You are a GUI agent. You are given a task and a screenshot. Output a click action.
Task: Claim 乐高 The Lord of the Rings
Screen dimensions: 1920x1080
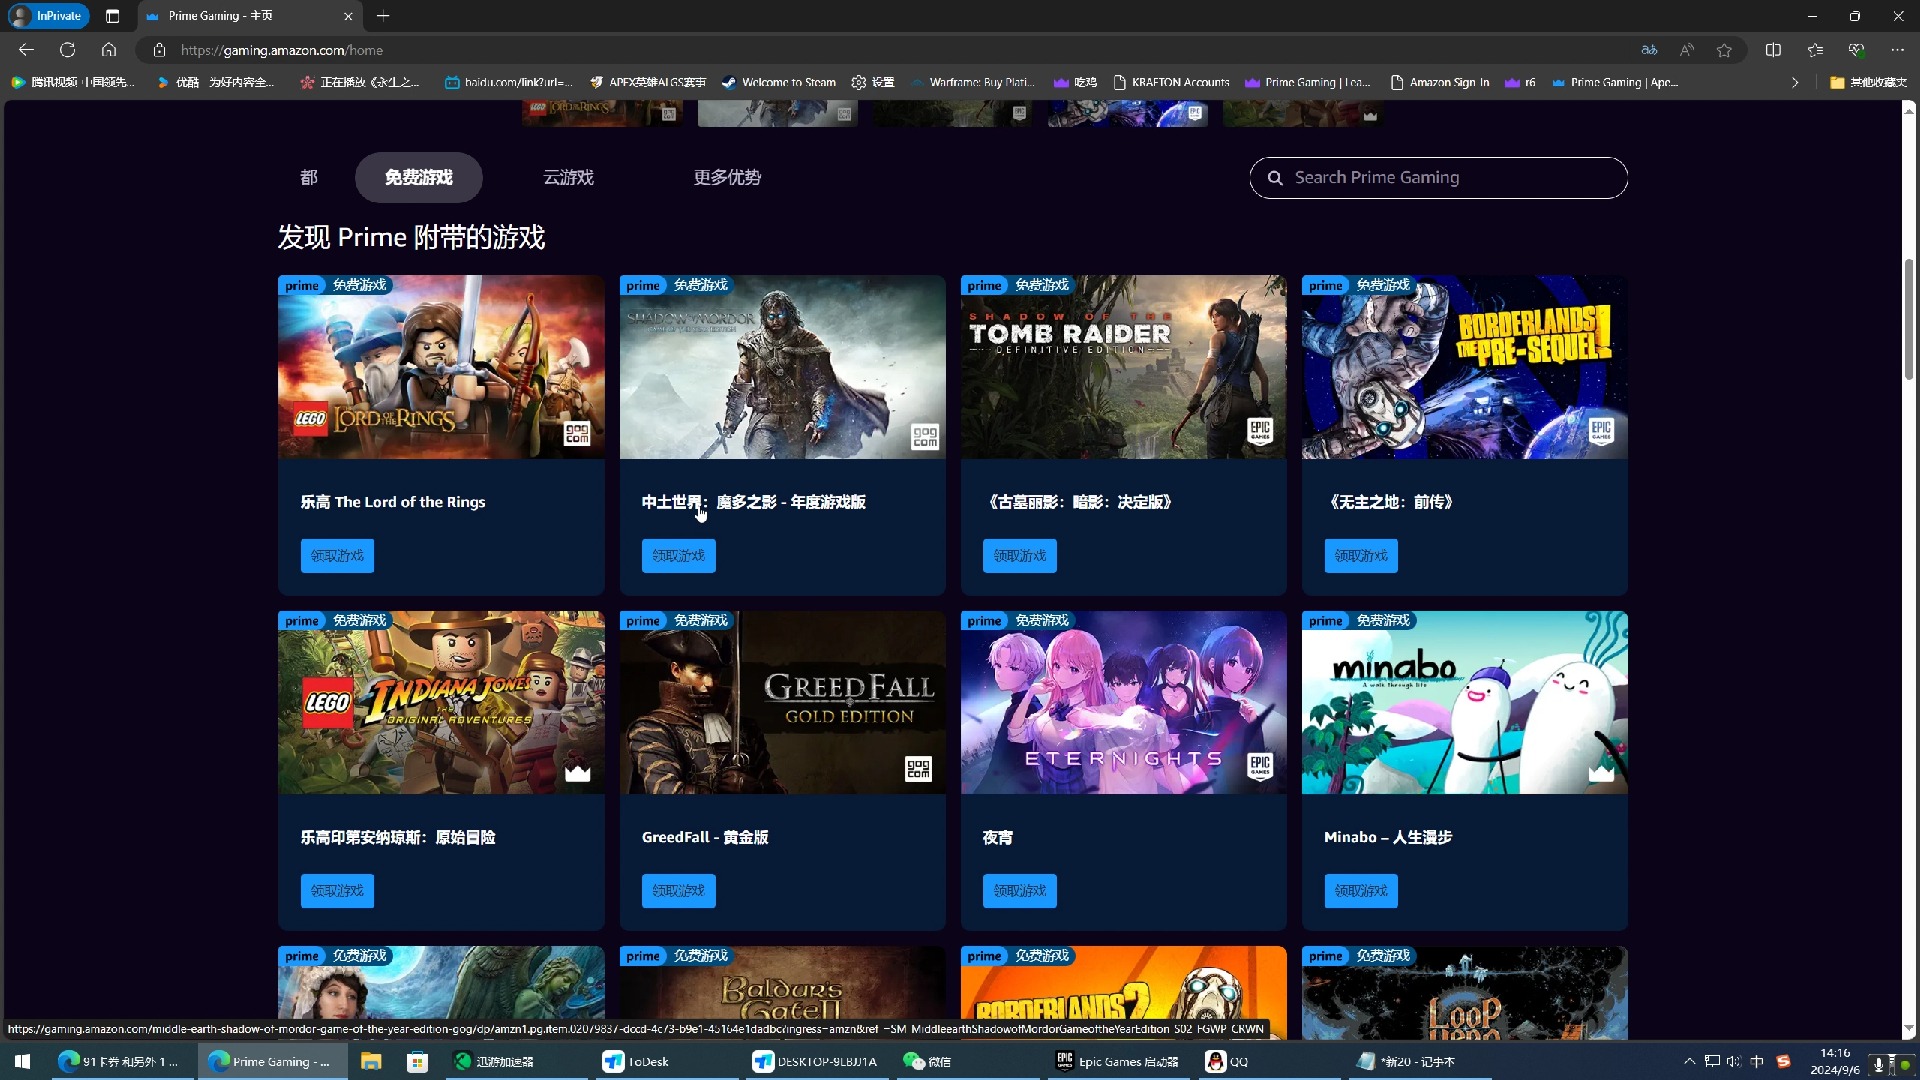(x=337, y=556)
